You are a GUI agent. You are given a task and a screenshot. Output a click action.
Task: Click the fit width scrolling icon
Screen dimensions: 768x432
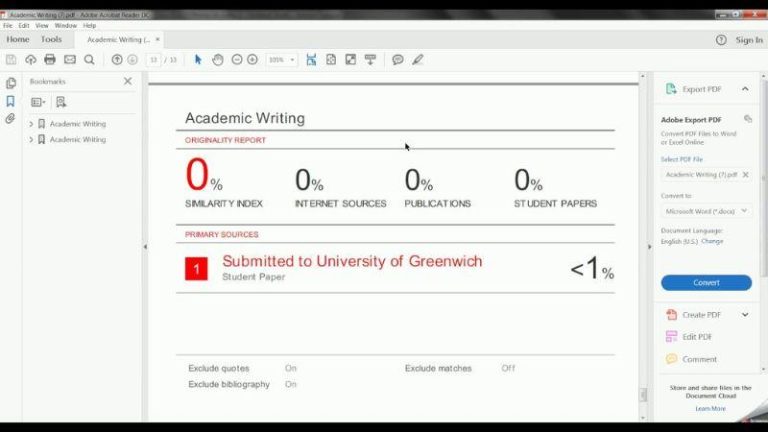tap(311, 60)
